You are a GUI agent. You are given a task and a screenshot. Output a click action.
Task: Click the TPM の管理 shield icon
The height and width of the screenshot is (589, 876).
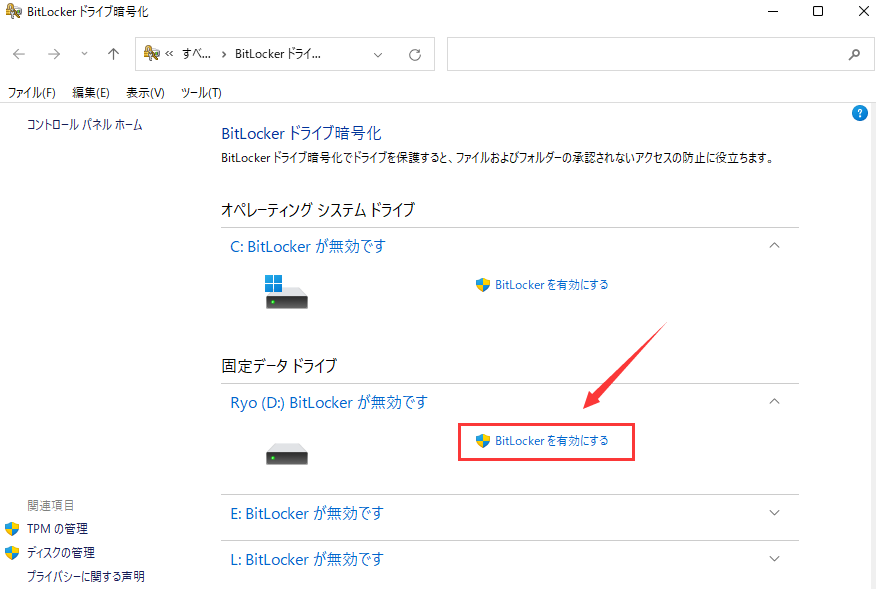click(x=11, y=529)
